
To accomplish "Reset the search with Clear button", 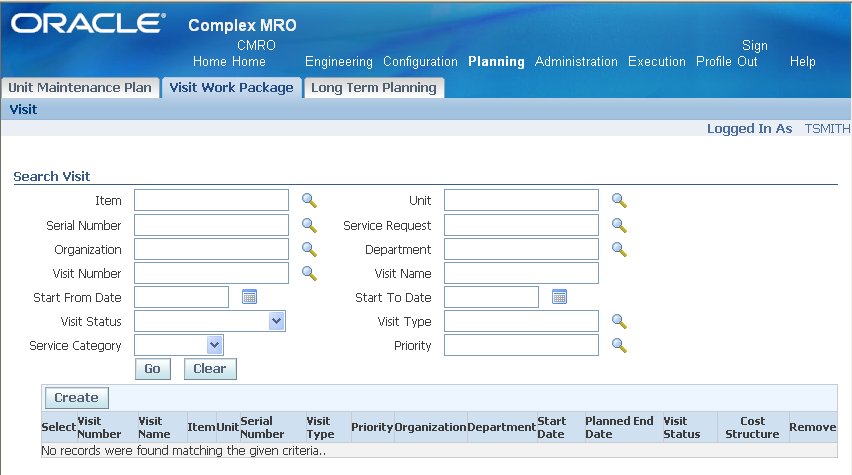I will click(x=210, y=368).
